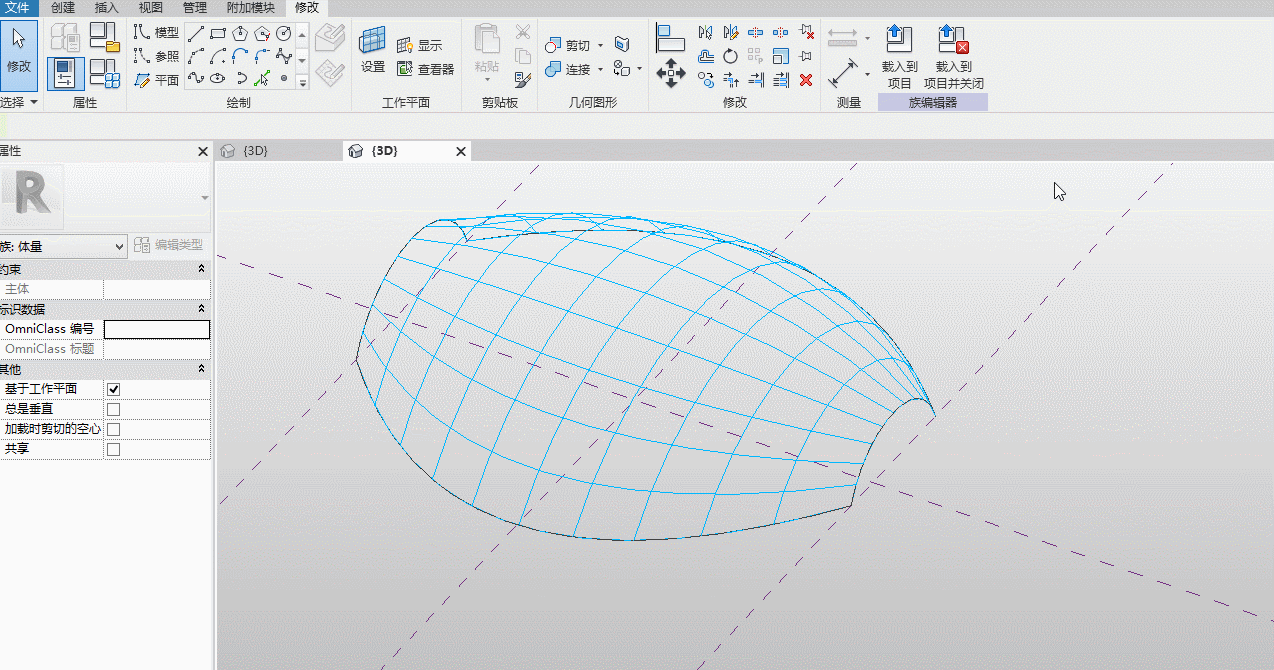Viewport: 1274px width, 670px height.
Task: Open the 视图 ribbon tab
Action: pos(150,7)
